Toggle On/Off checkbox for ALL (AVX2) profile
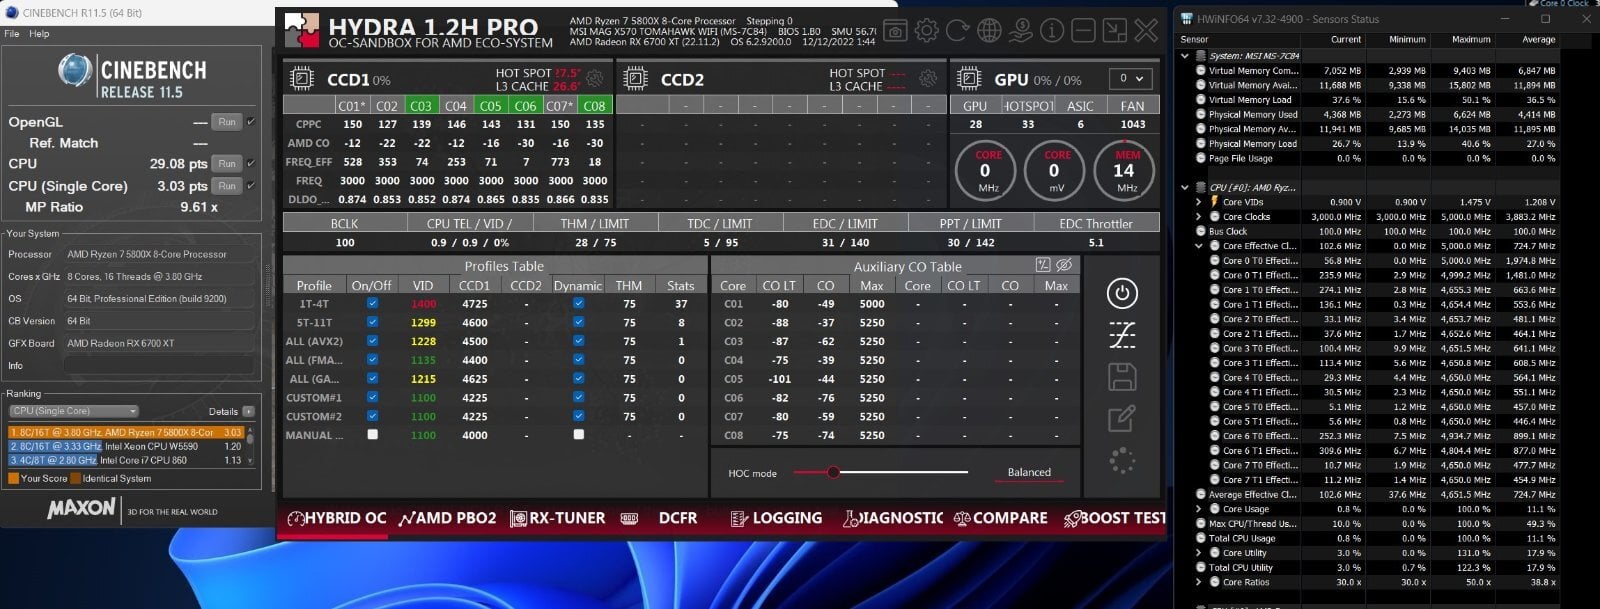Viewport: 1600px width, 609px height. (373, 341)
